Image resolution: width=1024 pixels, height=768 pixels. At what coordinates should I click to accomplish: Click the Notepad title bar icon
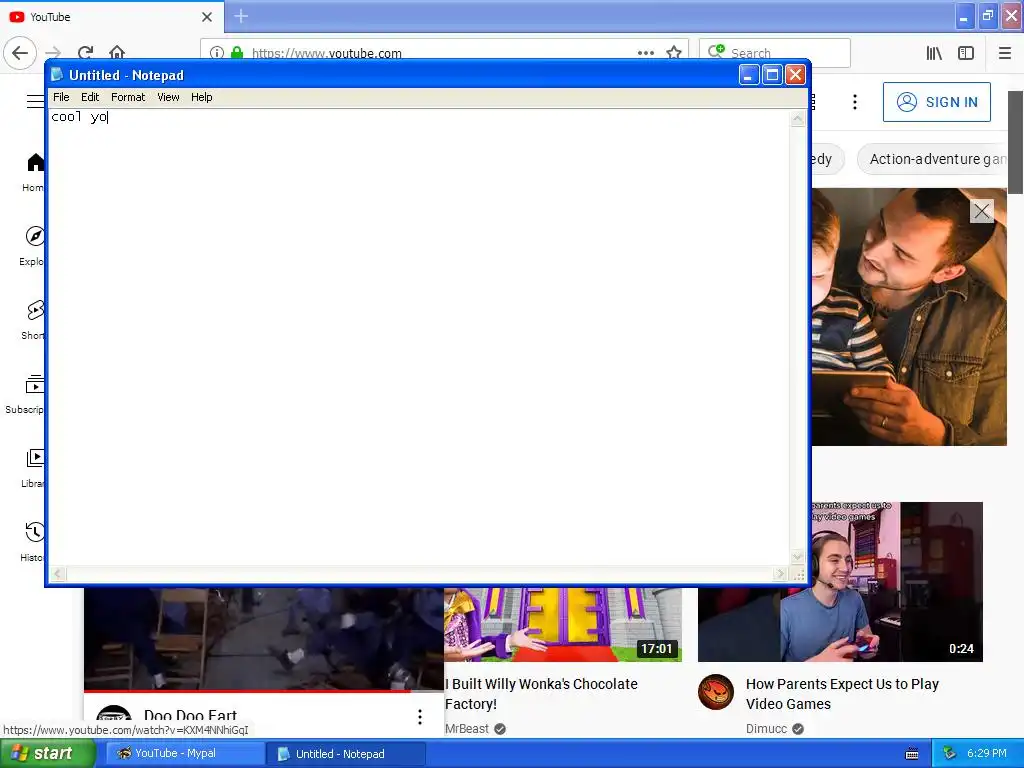pyautogui.click(x=57, y=74)
